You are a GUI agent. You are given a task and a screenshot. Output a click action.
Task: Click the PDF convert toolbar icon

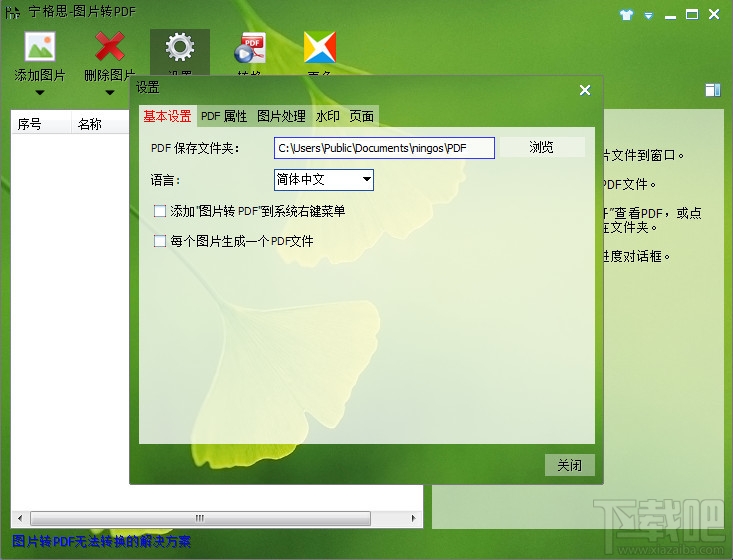(250, 47)
